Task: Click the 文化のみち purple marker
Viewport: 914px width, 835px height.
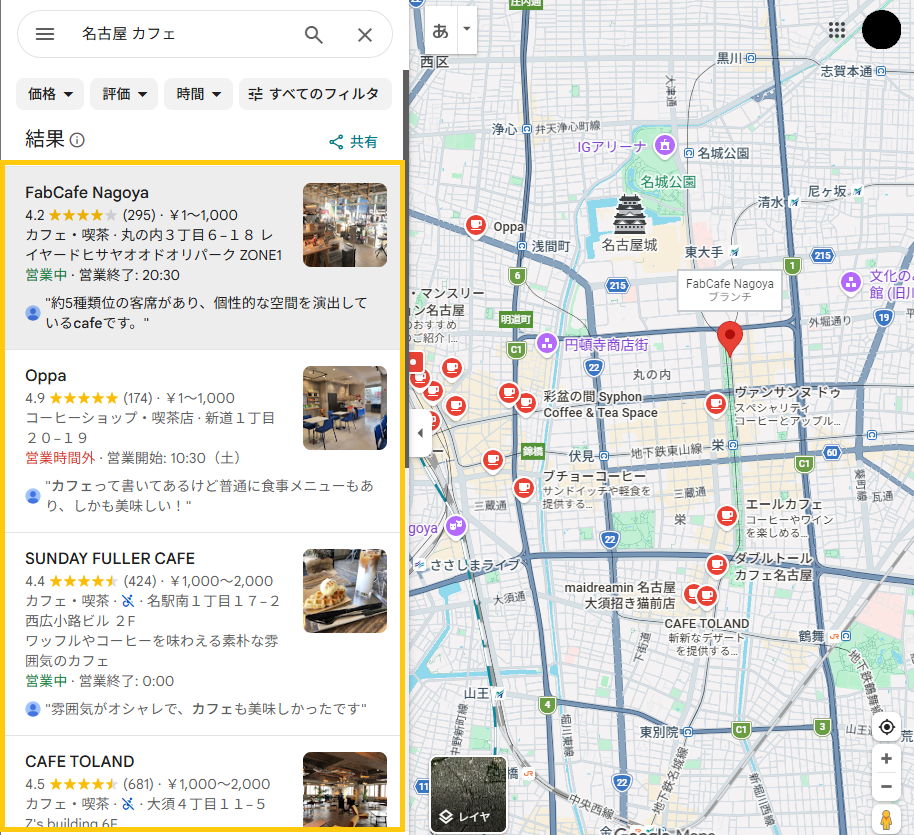Action: point(851,282)
